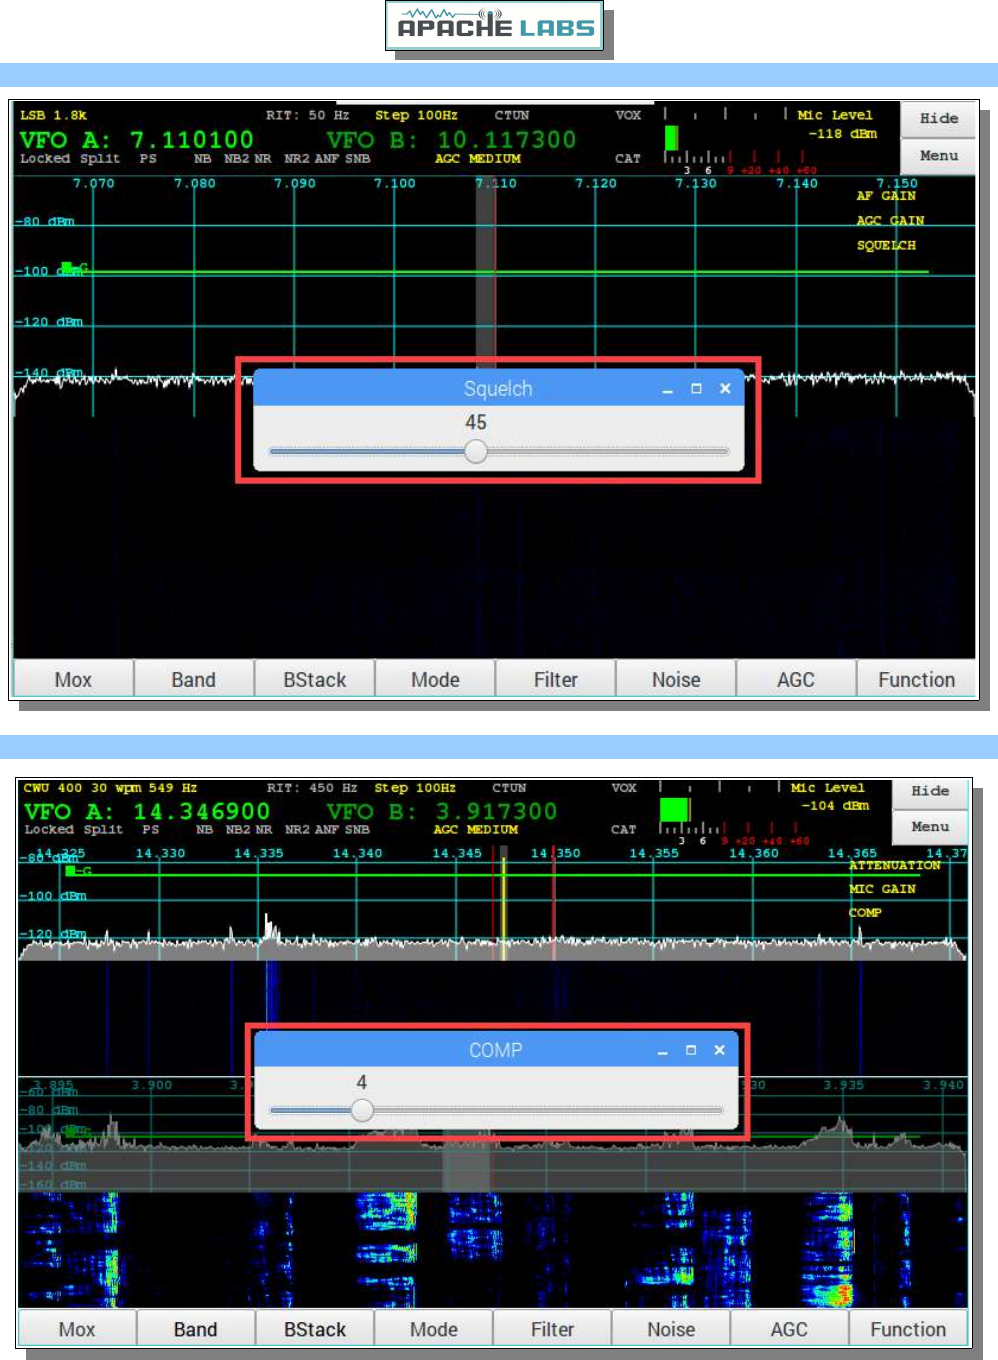Screen dimensions: 998x1360
Task: Select AGC GAIN label in upper screen
Action: (x=890, y=220)
